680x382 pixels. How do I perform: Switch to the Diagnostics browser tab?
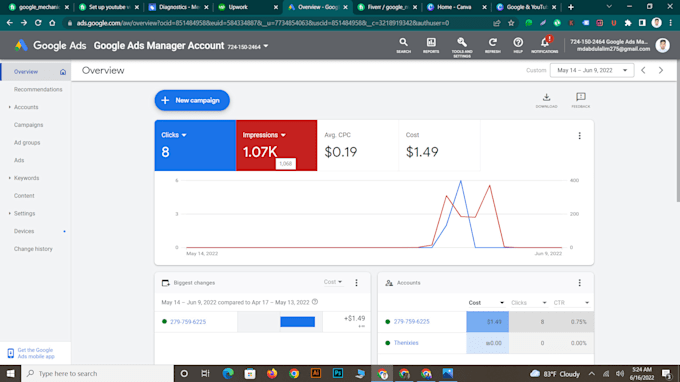pyautogui.click(x=178, y=7)
